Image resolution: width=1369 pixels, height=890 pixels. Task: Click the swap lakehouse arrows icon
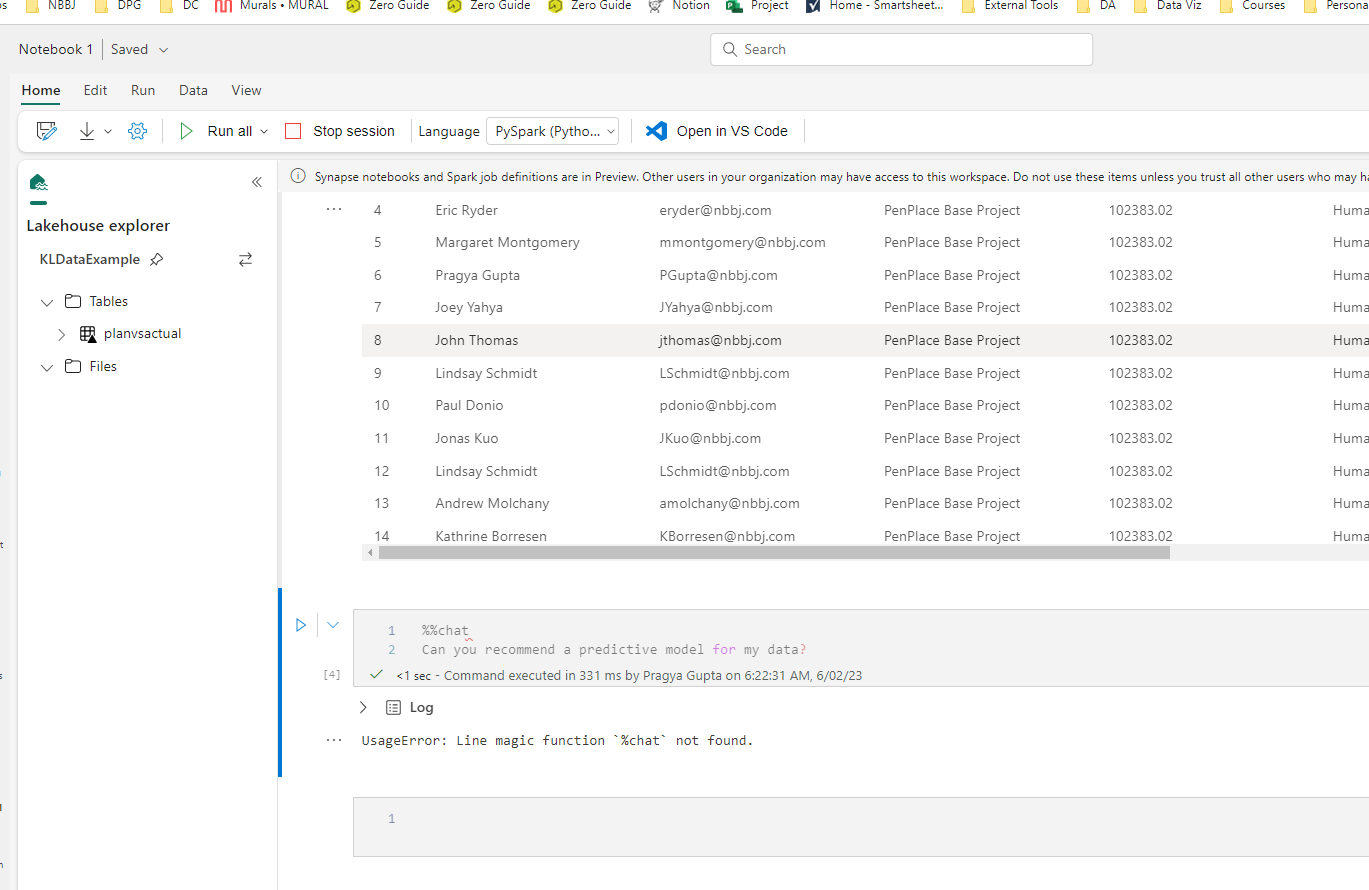coord(245,260)
